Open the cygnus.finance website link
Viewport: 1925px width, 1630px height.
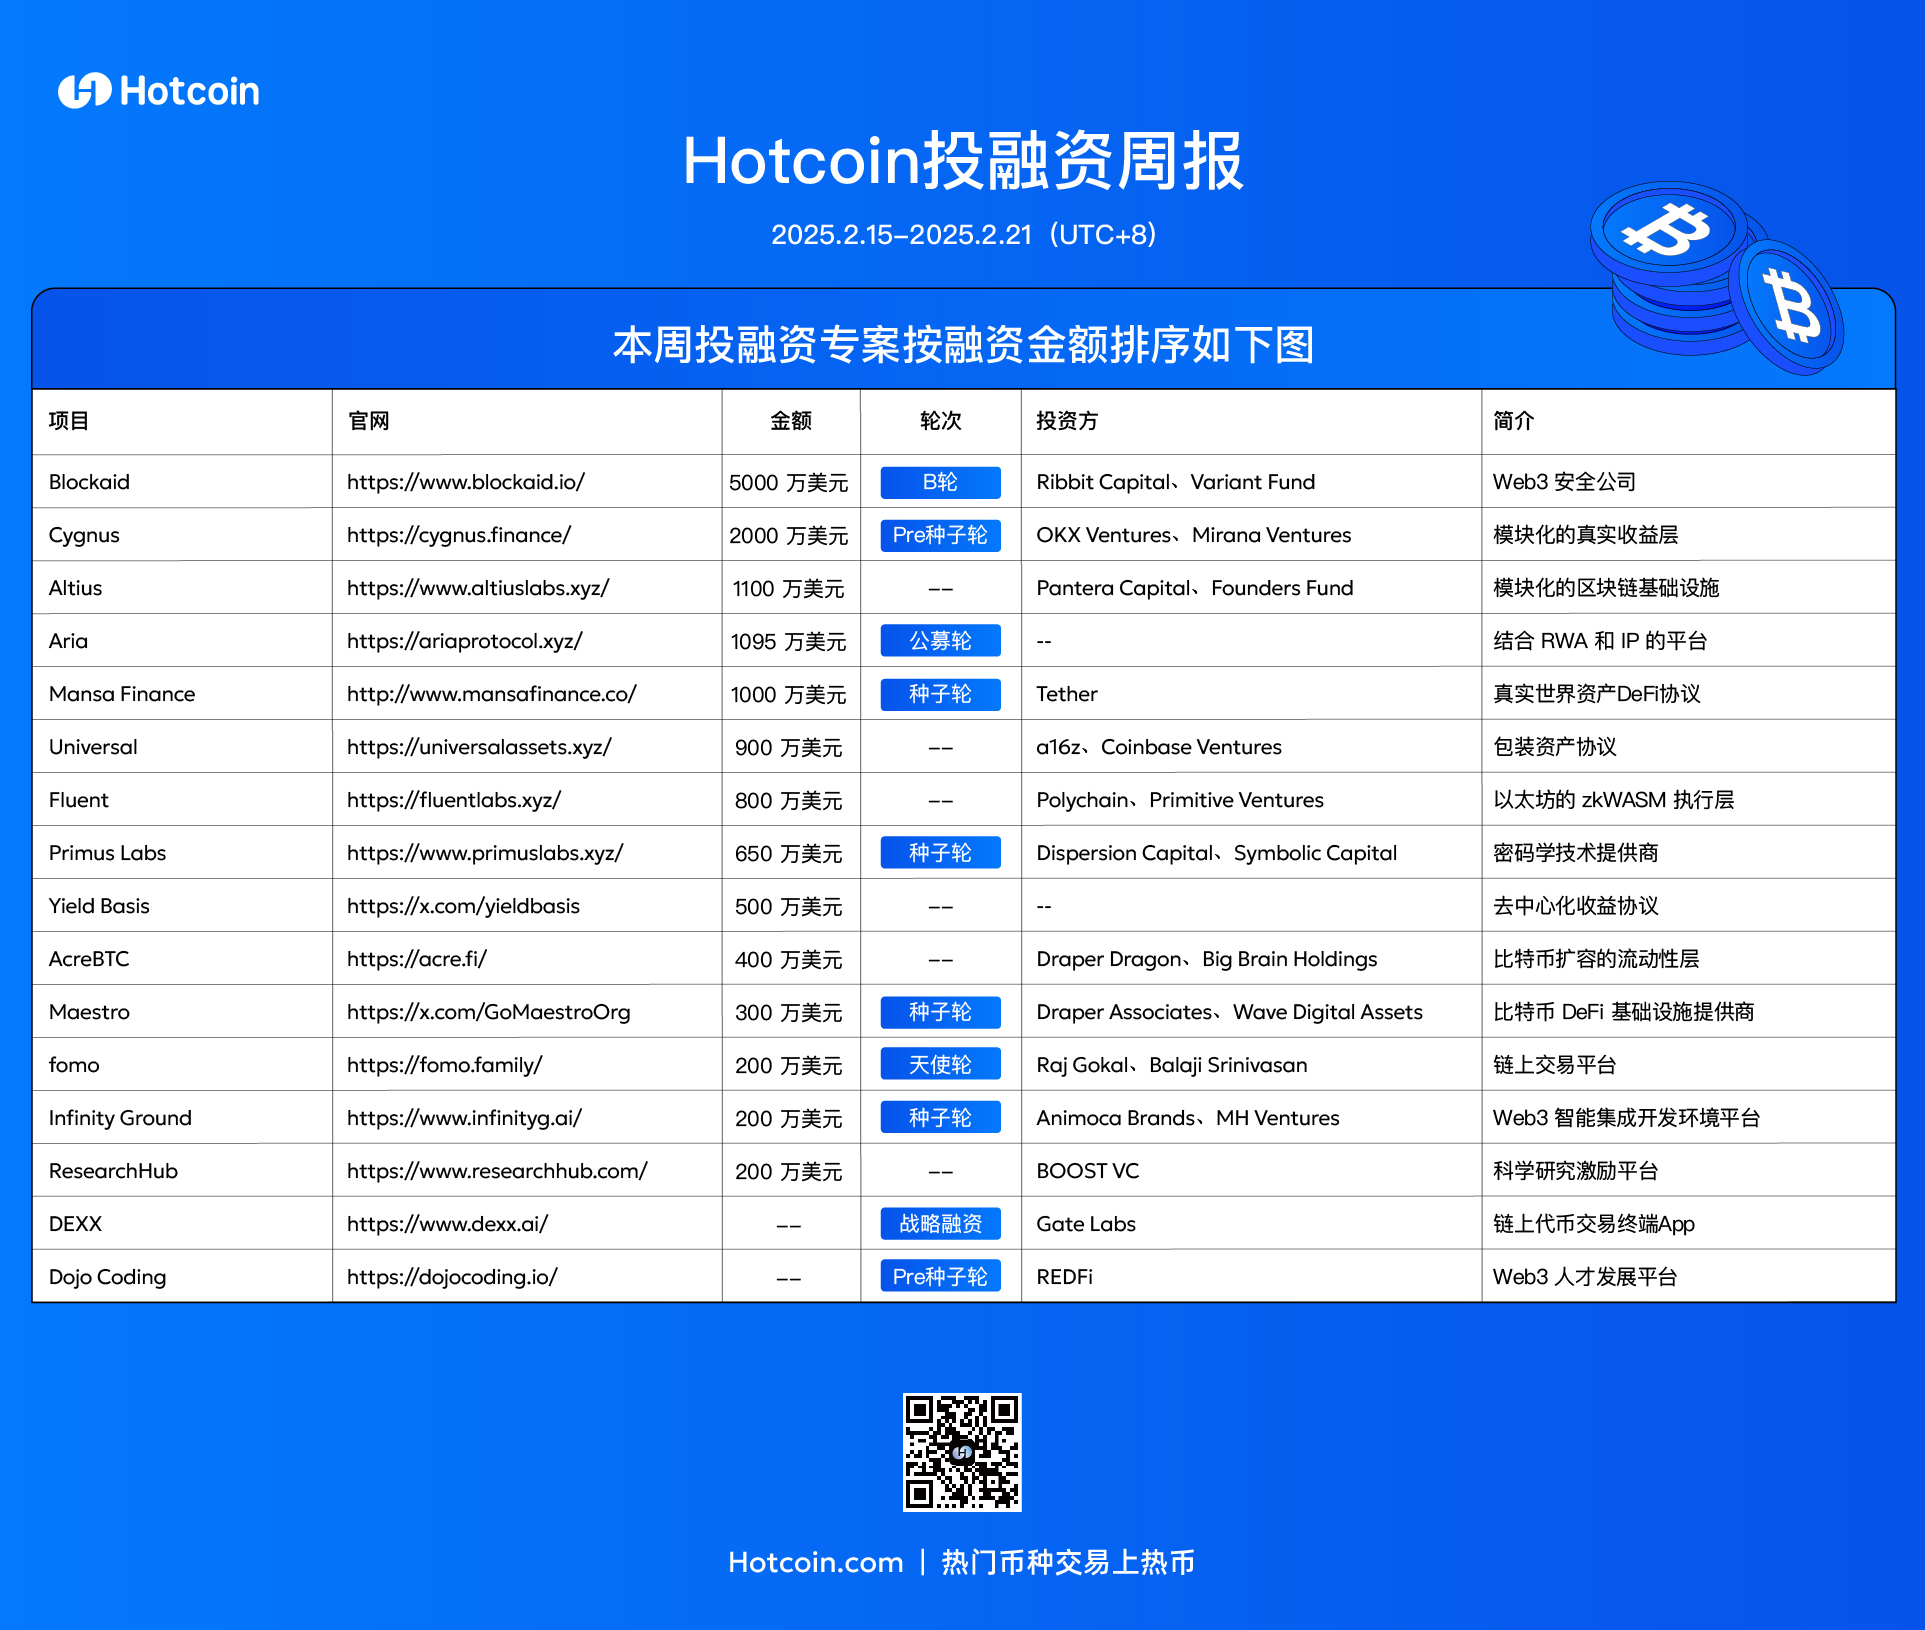459,535
